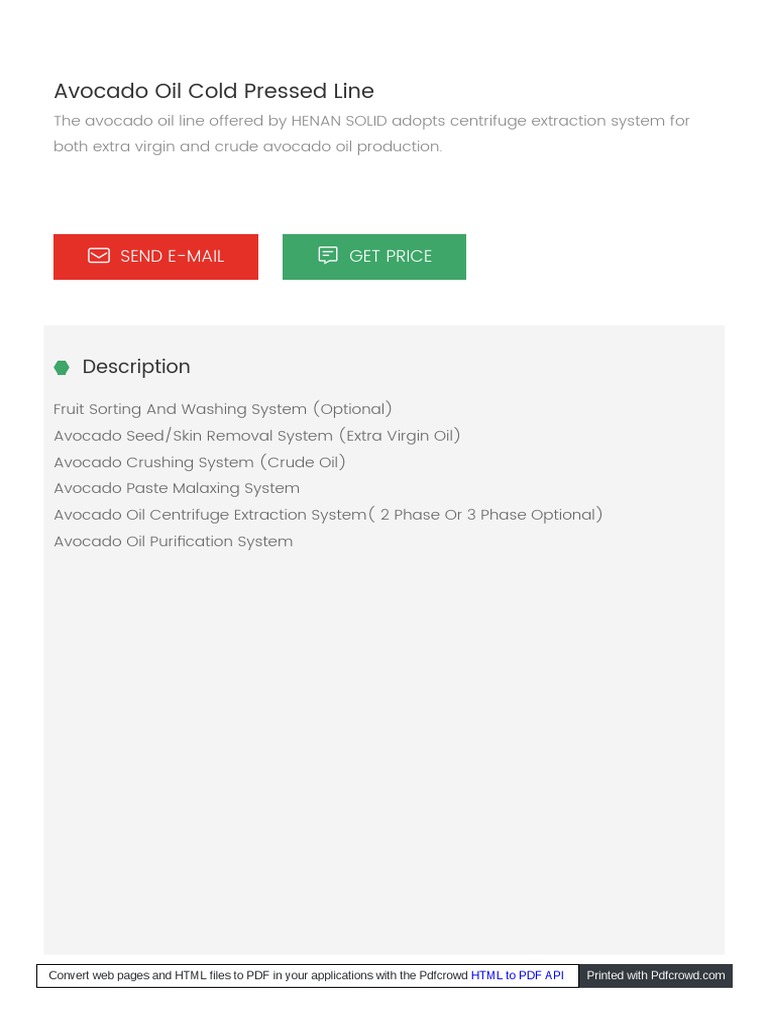Click the empty gray area below the description list
The image size is (768, 1024).
(384, 750)
